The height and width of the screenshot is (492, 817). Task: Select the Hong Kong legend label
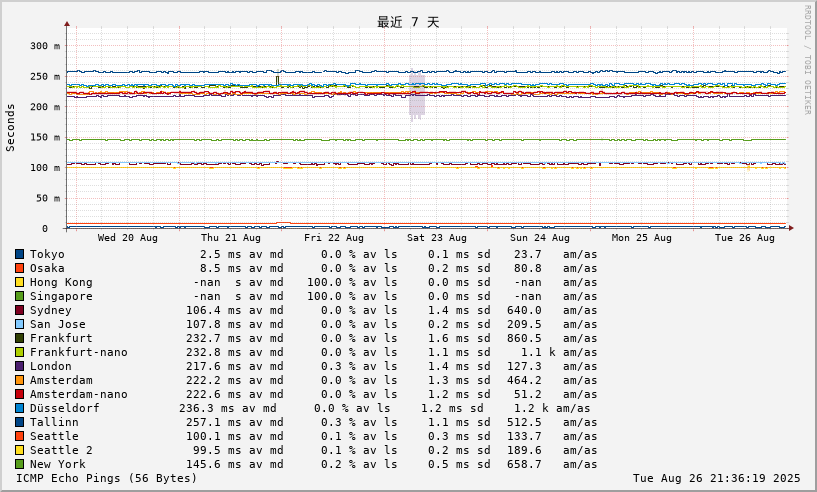tap(61, 282)
